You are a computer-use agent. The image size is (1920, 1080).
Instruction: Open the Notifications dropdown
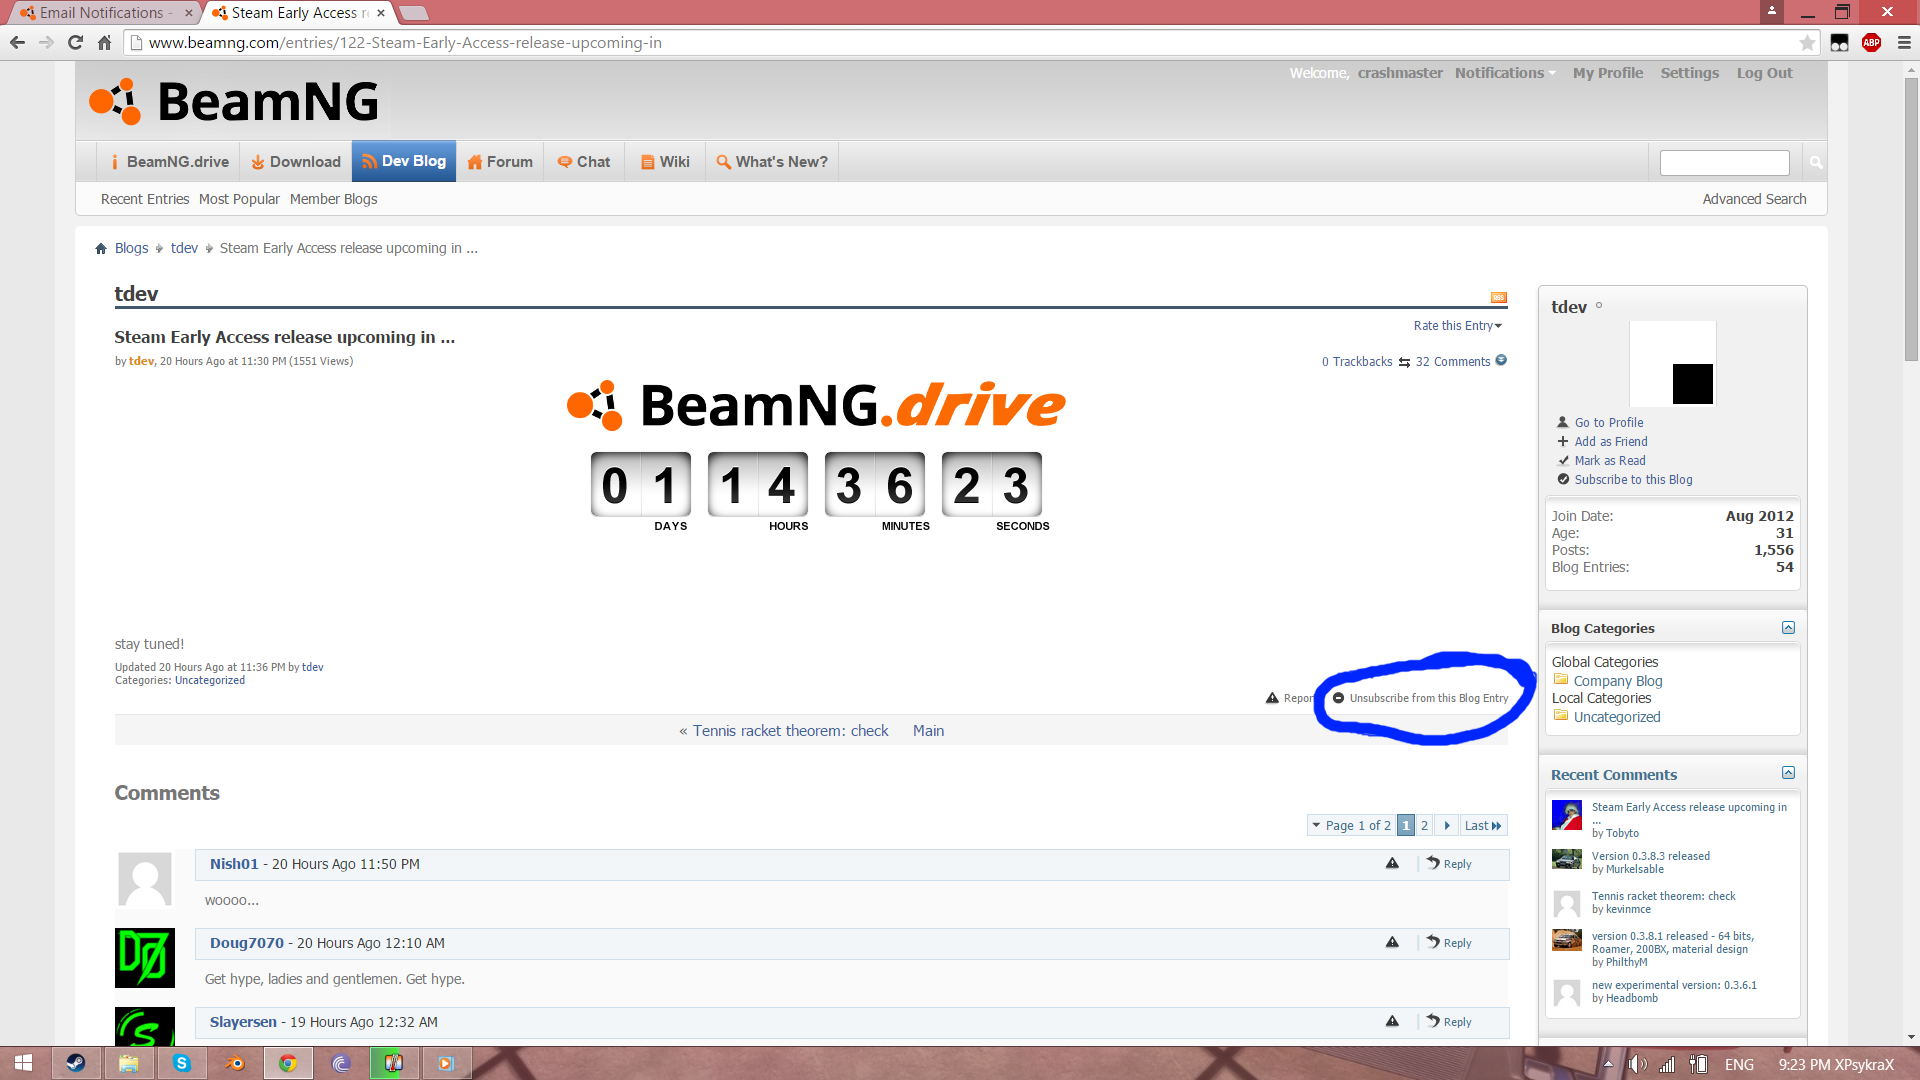pos(1504,73)
